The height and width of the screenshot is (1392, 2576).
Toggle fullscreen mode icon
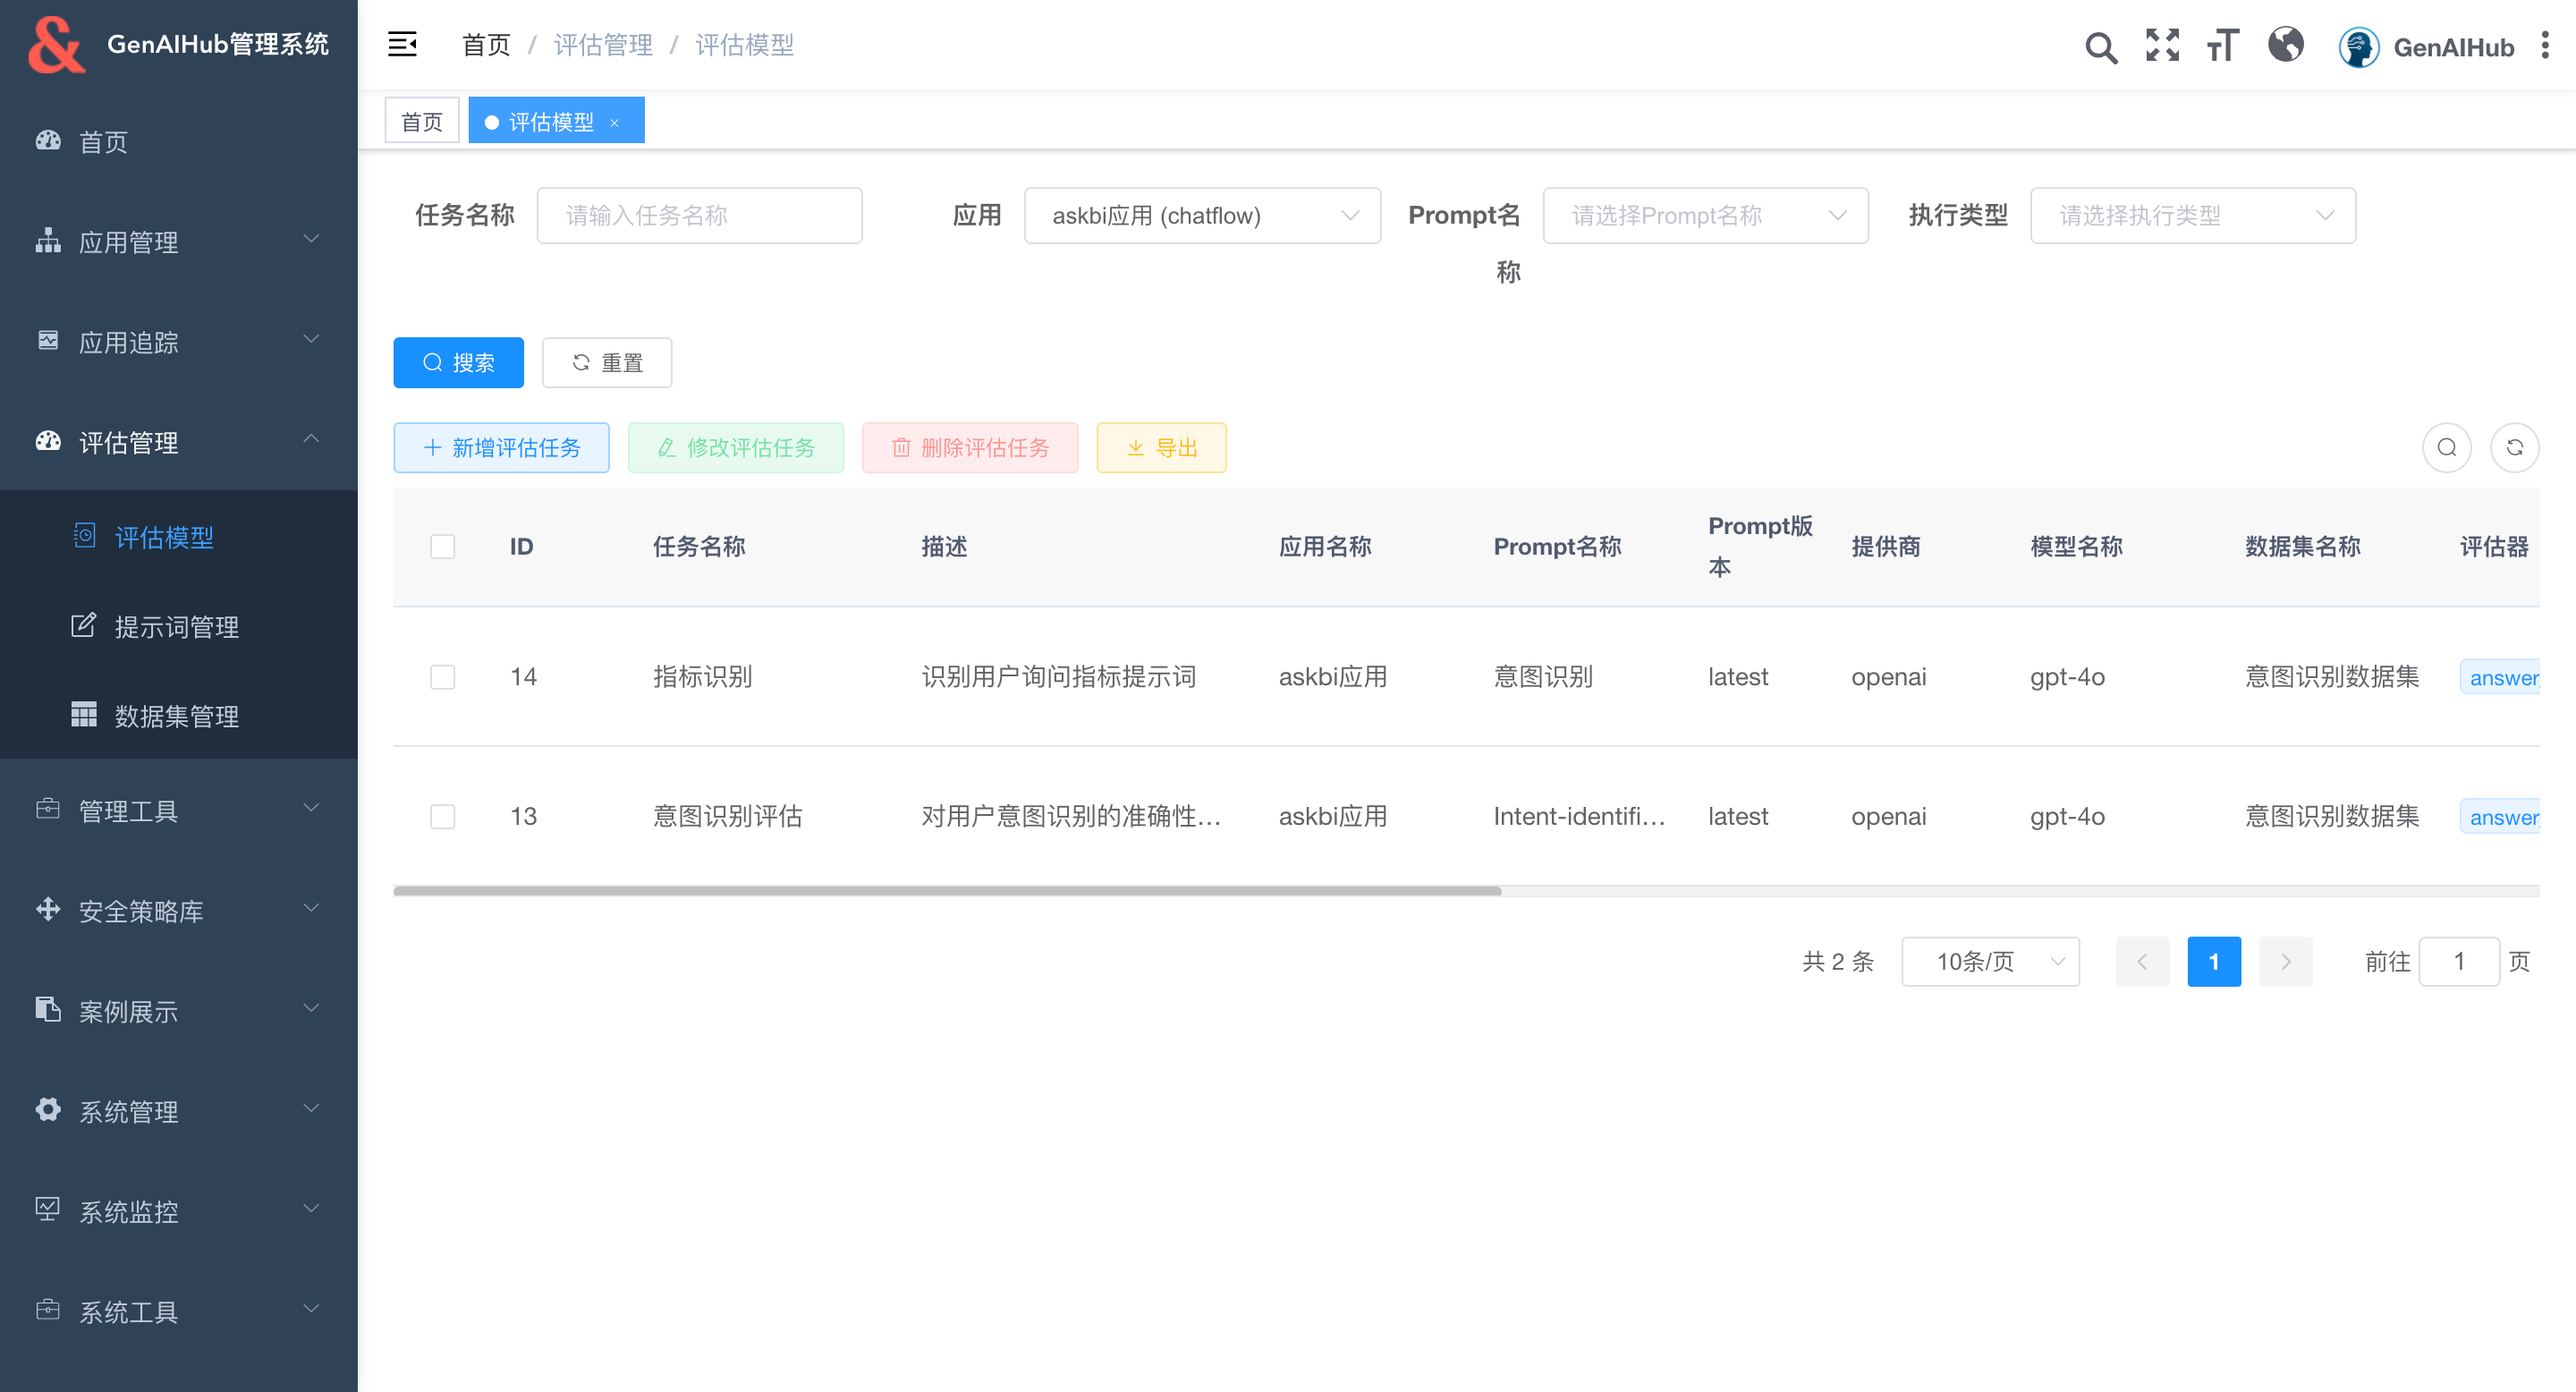pos(2162,45)
